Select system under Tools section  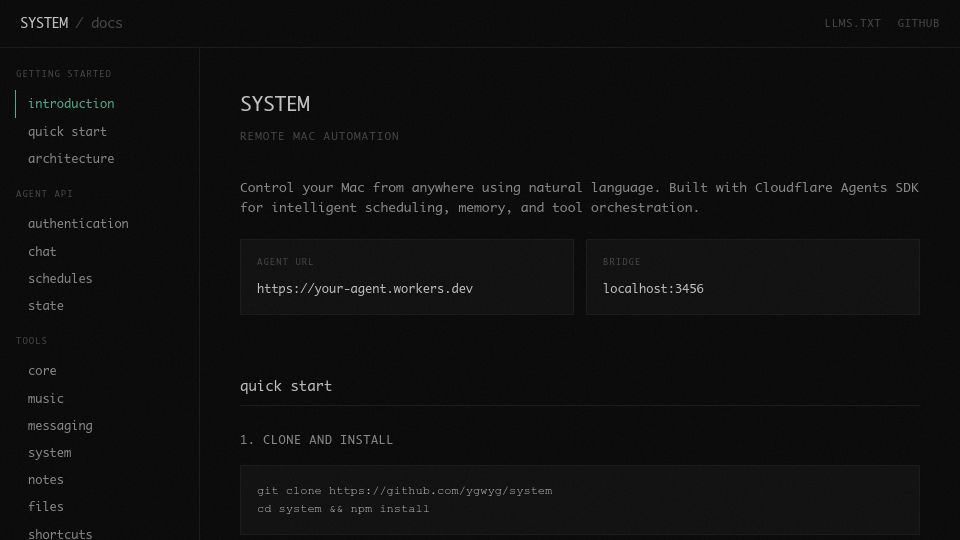coord(50,453)
